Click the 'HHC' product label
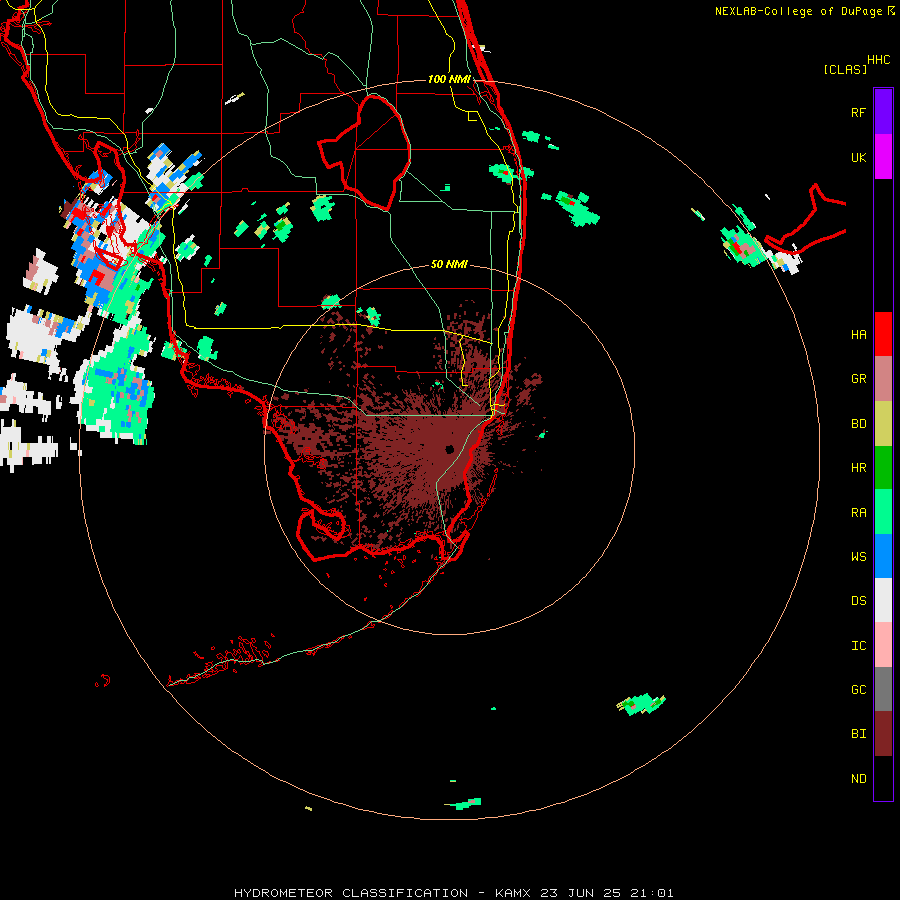900x900 pixels. coord(879,60)
